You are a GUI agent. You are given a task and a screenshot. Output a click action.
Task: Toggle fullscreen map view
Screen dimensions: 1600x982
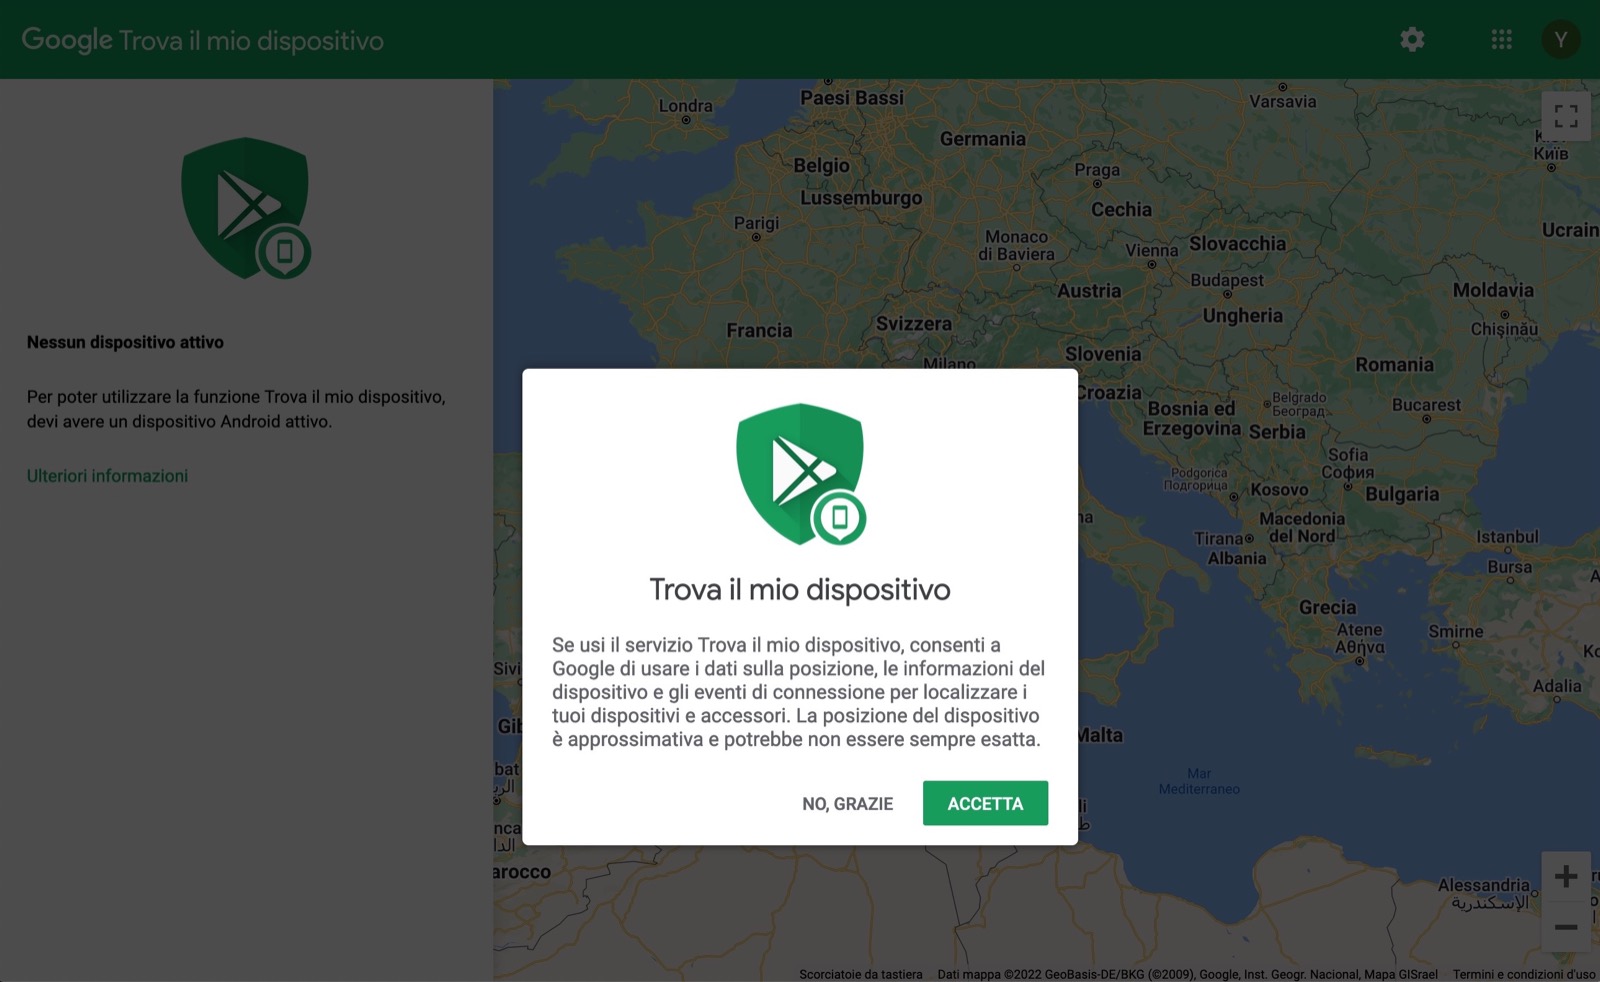tap(1566, 116)
